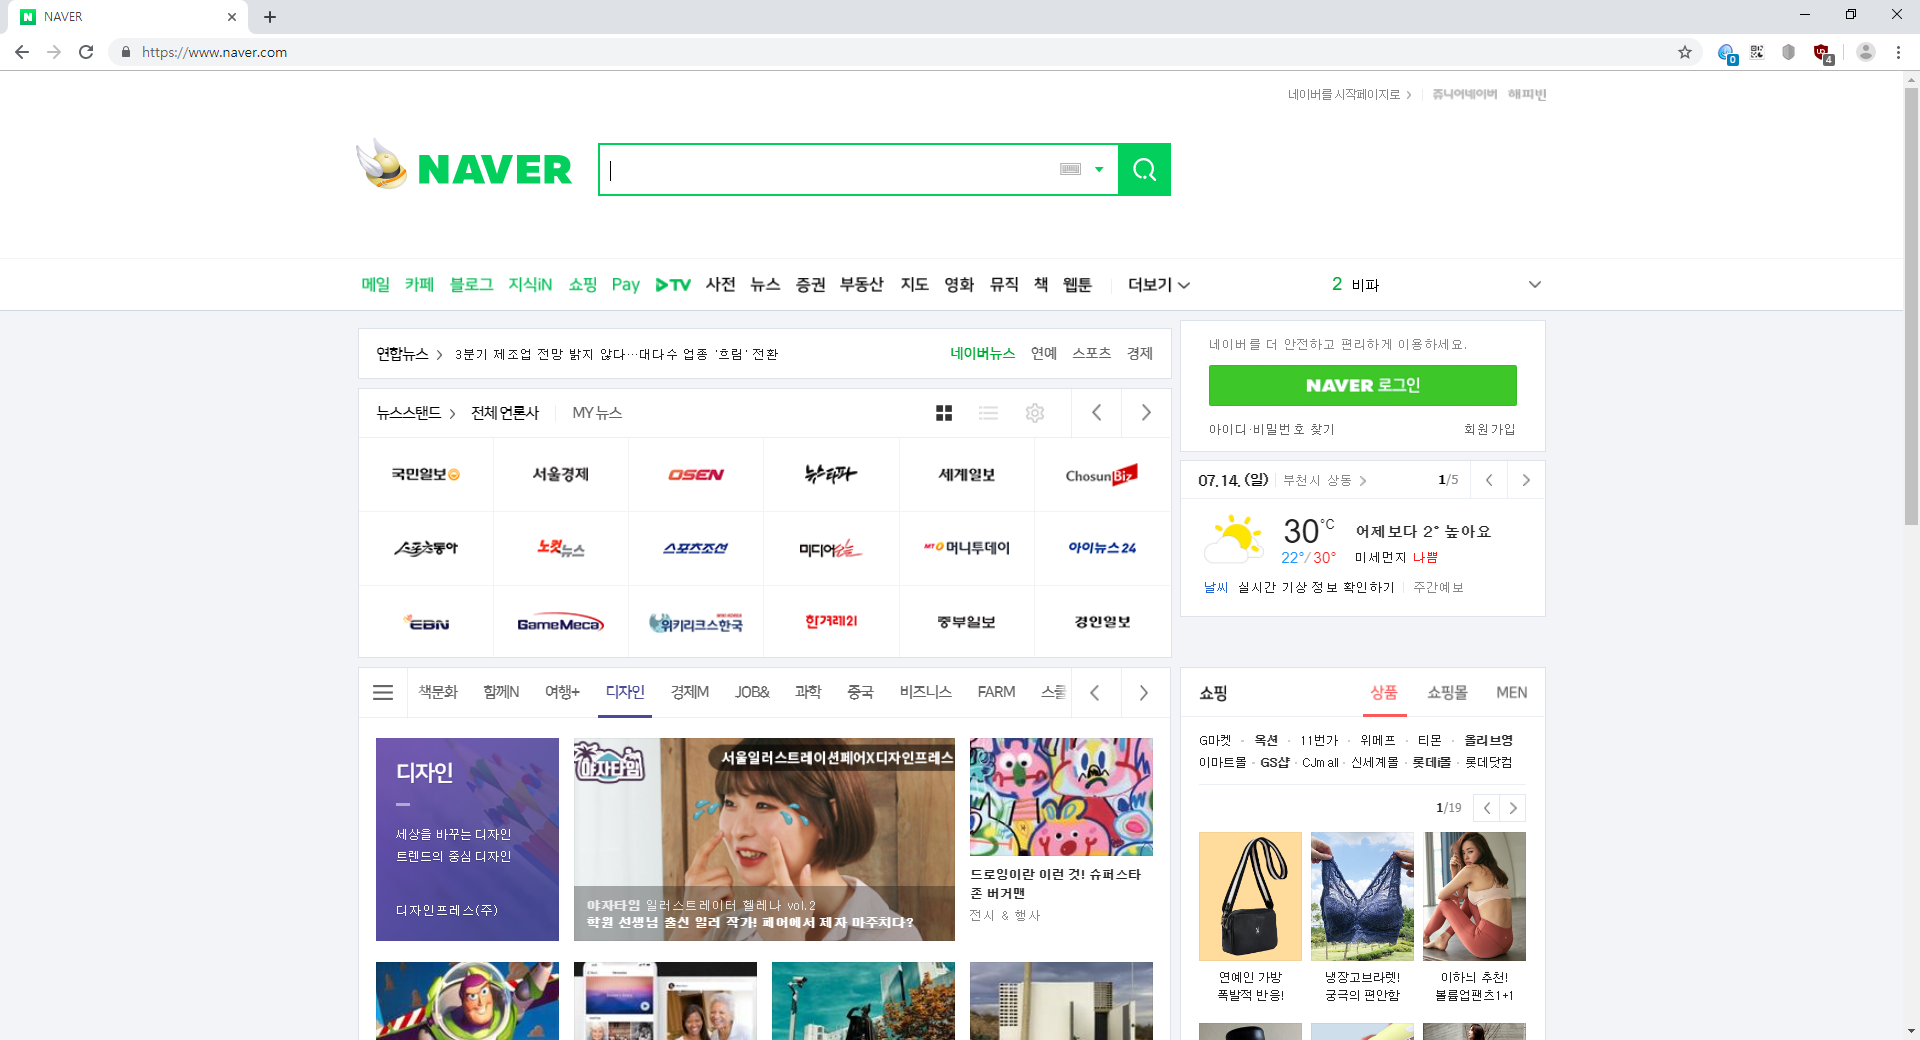1920x1040 pixels.
Task: Show next topic categories
Action: click(1144, 692)
